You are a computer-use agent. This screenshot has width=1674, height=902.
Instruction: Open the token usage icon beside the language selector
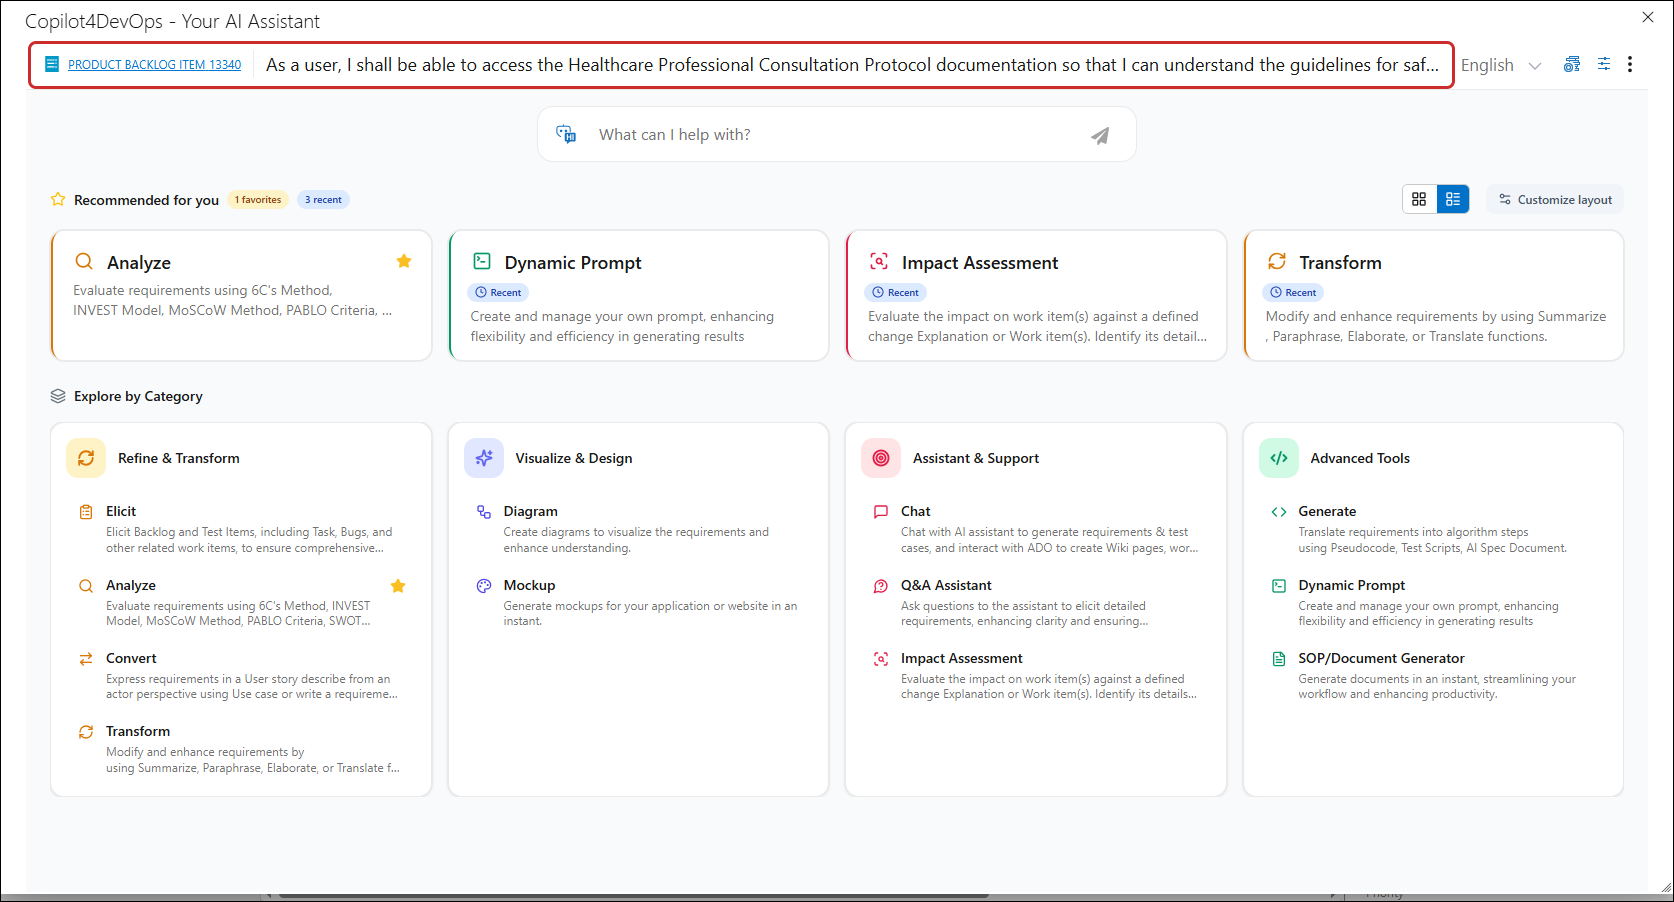[1572, 64]
